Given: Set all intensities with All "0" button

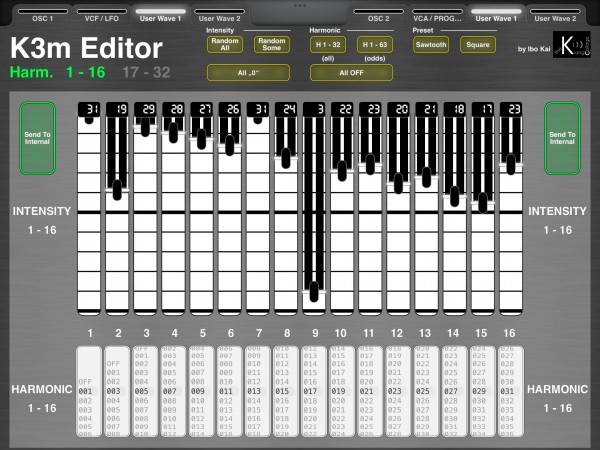Looking at the screenshot, I should pos(248,73).
